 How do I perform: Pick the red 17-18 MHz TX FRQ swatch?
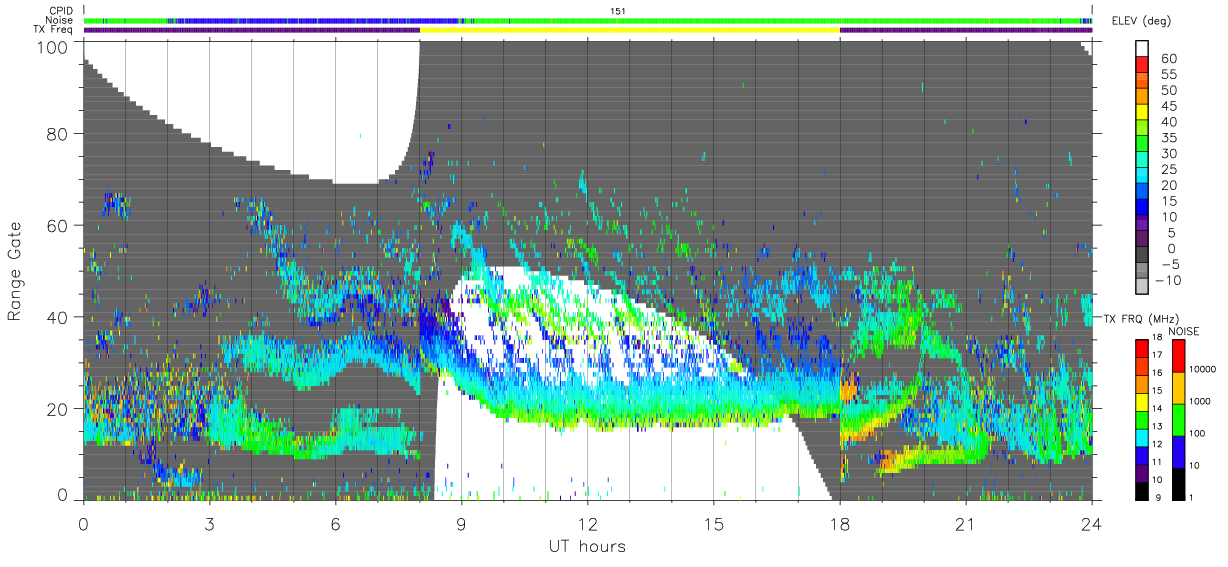point(1142,348)
